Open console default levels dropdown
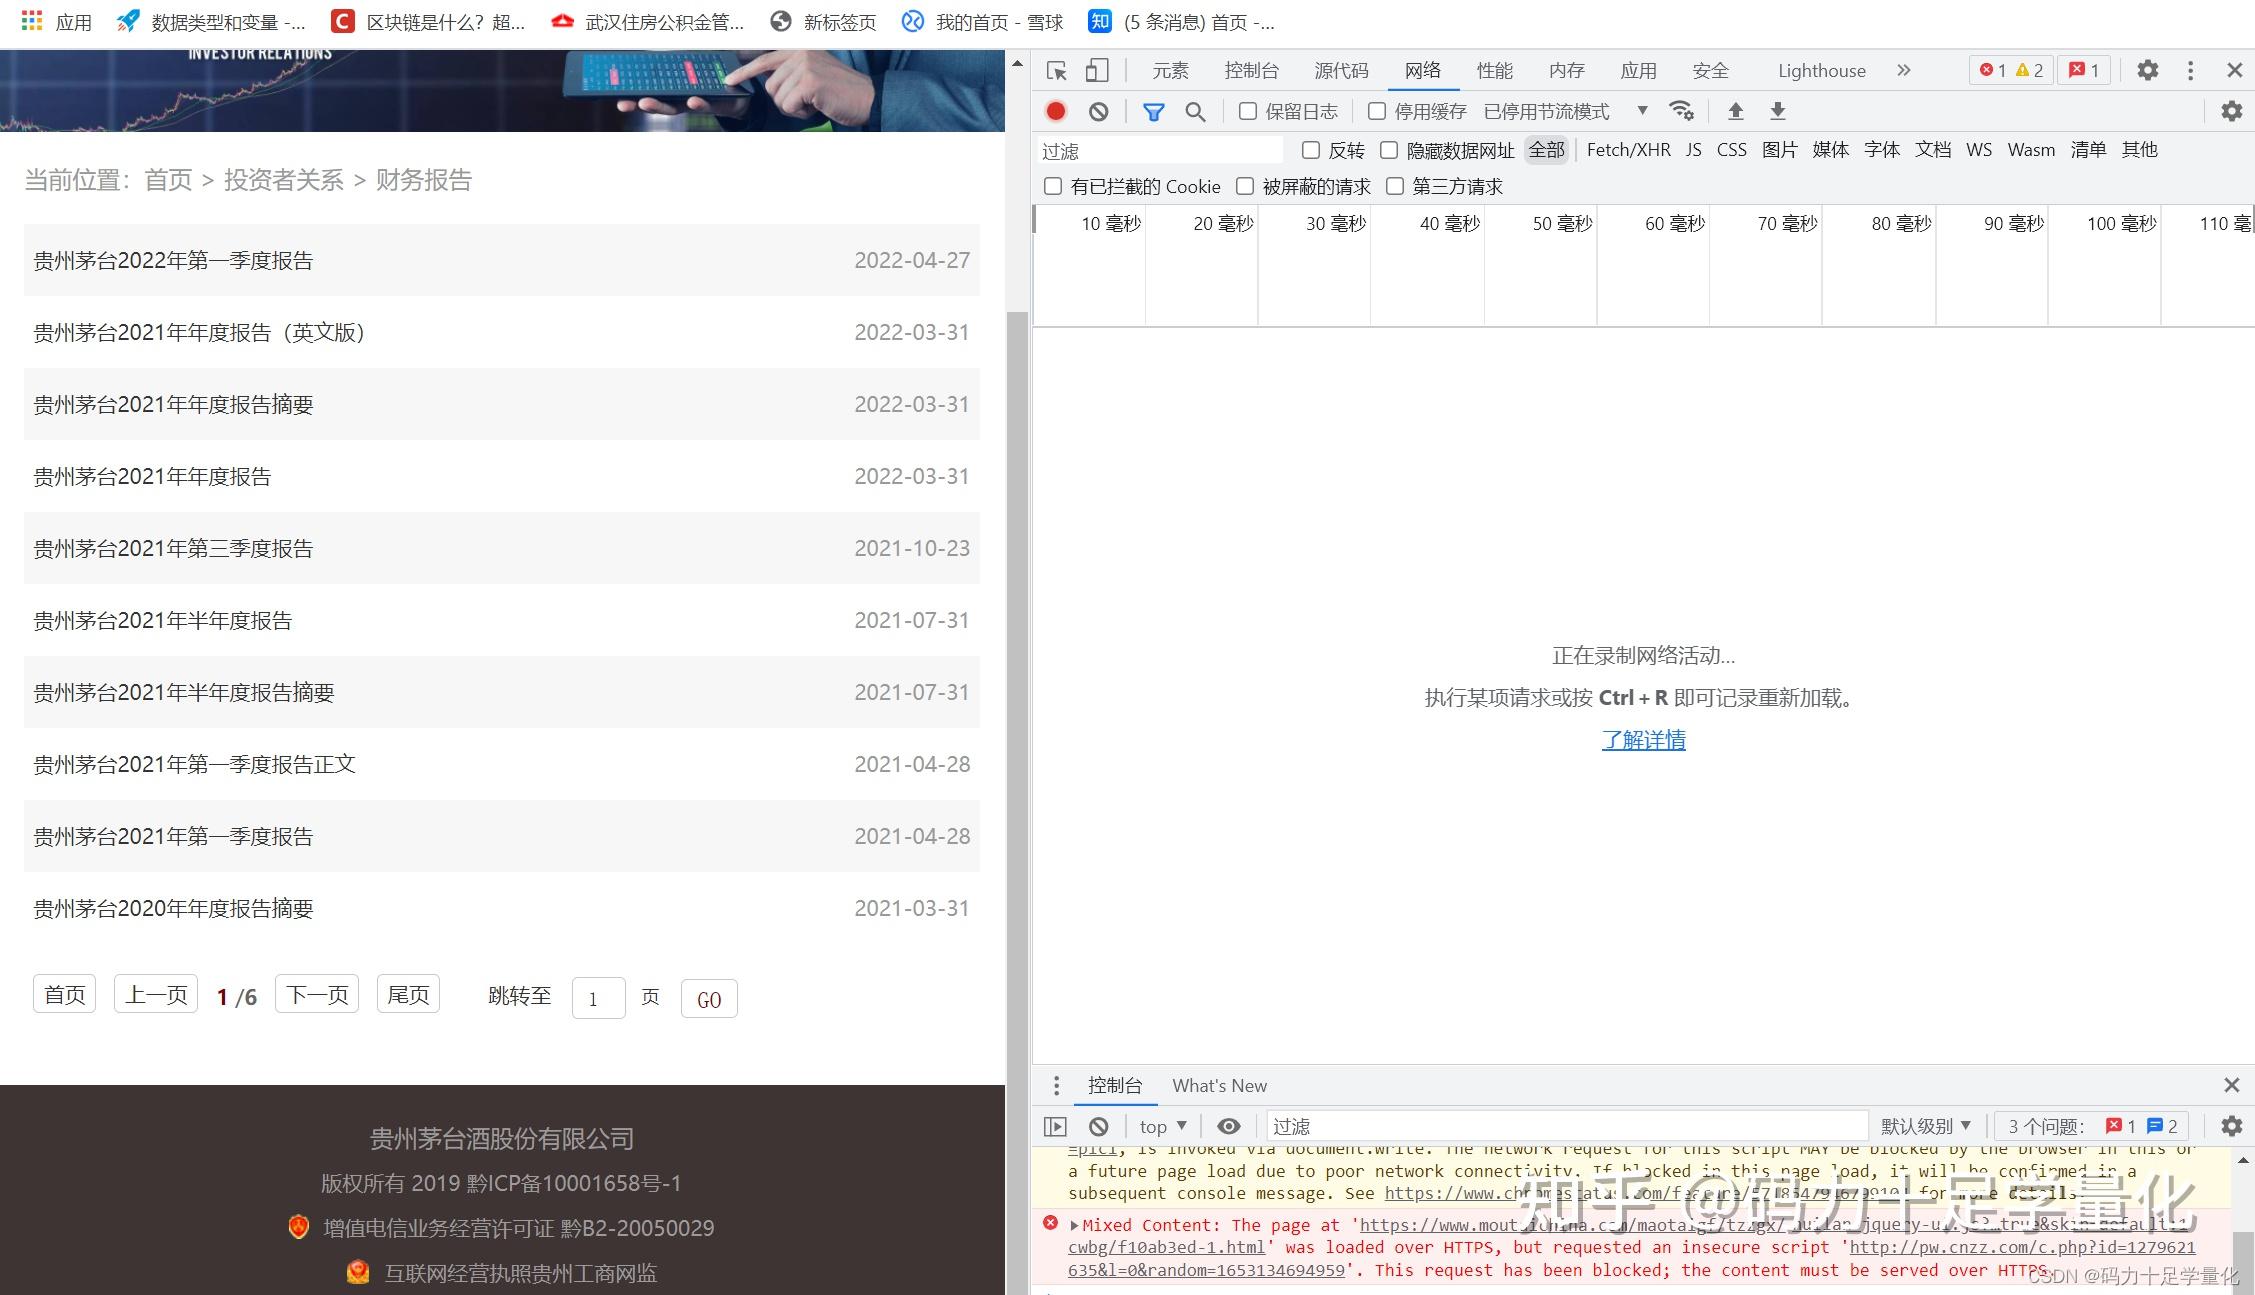This screenshot has width=2255, height=1295. tap(1925, 1126)
